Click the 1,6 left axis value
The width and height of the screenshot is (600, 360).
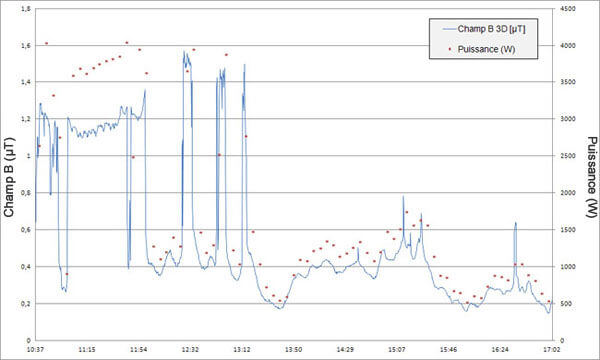26,45
